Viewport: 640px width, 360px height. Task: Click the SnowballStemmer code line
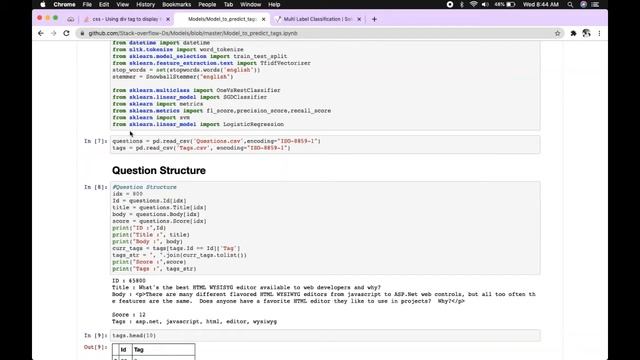[173, 77]
